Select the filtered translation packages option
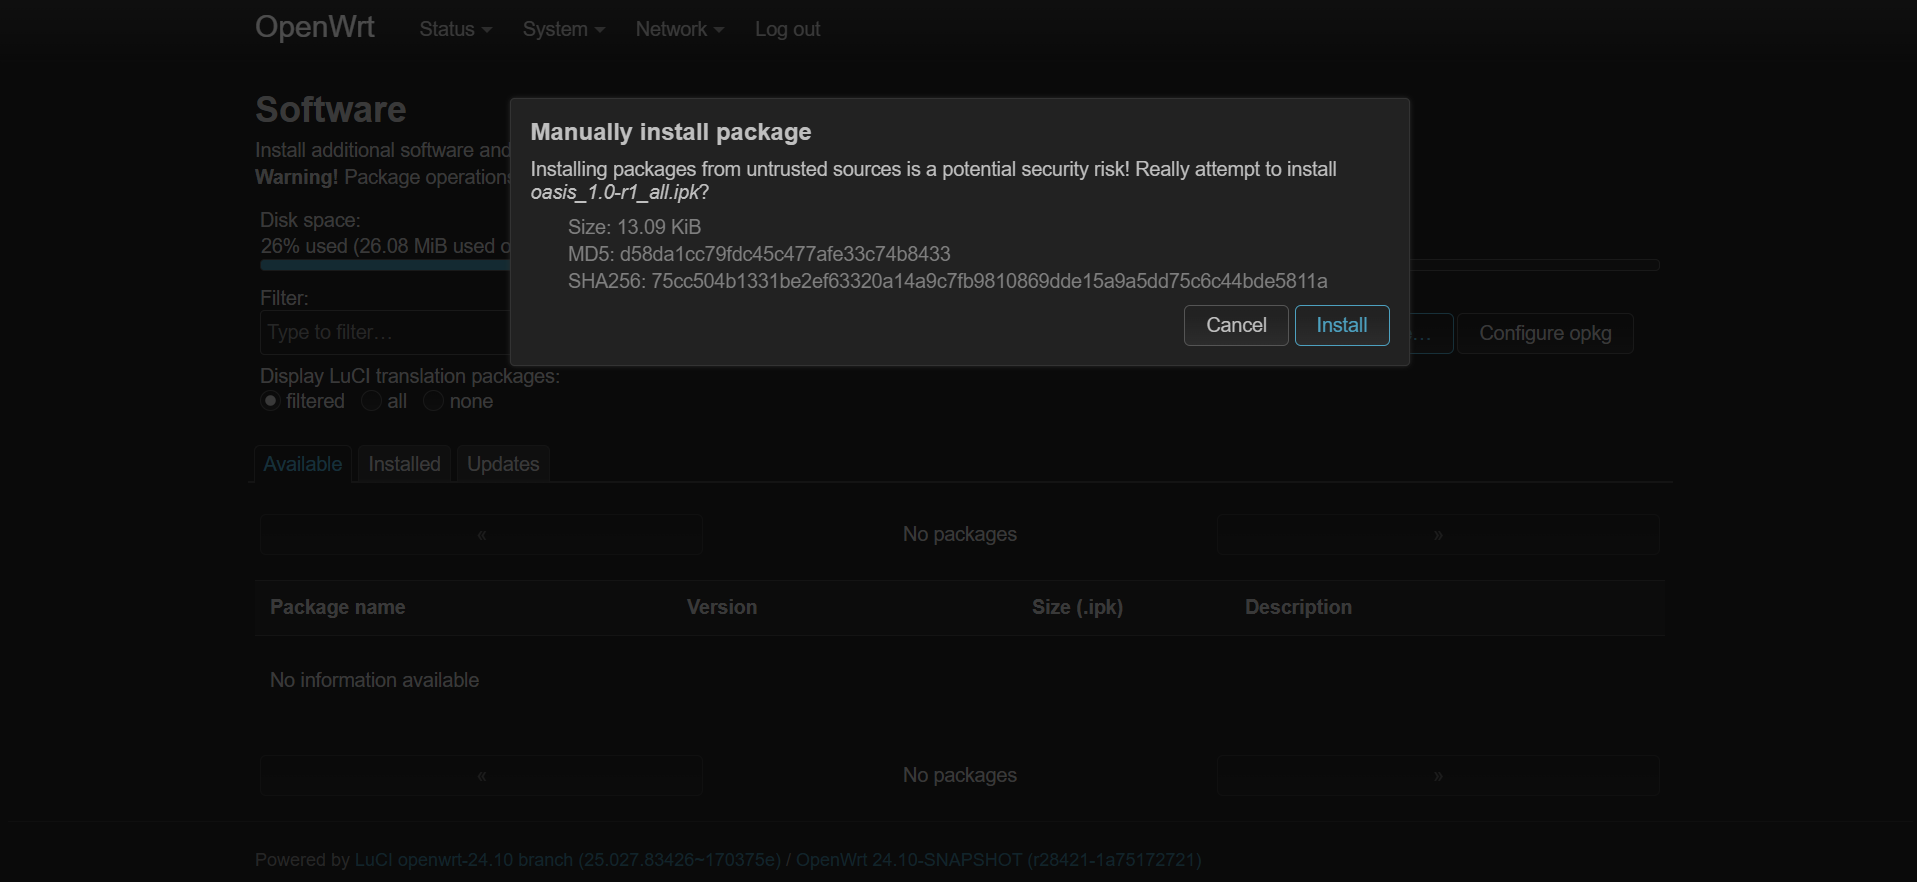Viewport: 1917px width, 882px height. (270, 401)
